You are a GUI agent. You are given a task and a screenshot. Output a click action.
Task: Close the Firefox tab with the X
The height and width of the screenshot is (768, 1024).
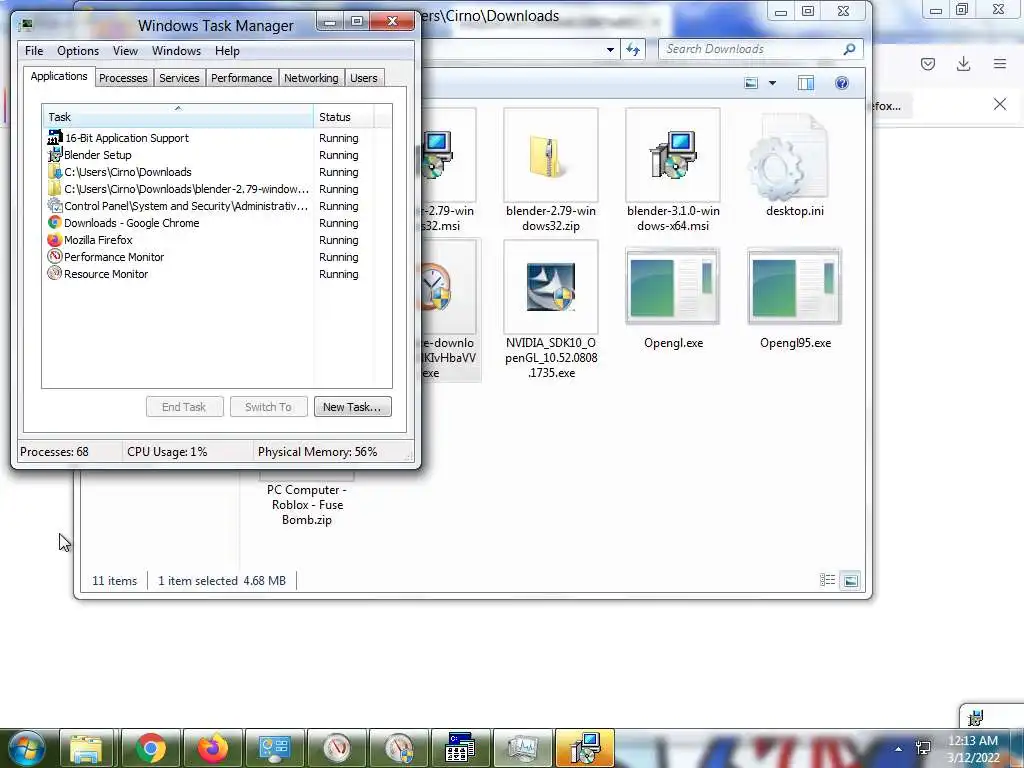pyautogui.click(x=1000, y=104)
